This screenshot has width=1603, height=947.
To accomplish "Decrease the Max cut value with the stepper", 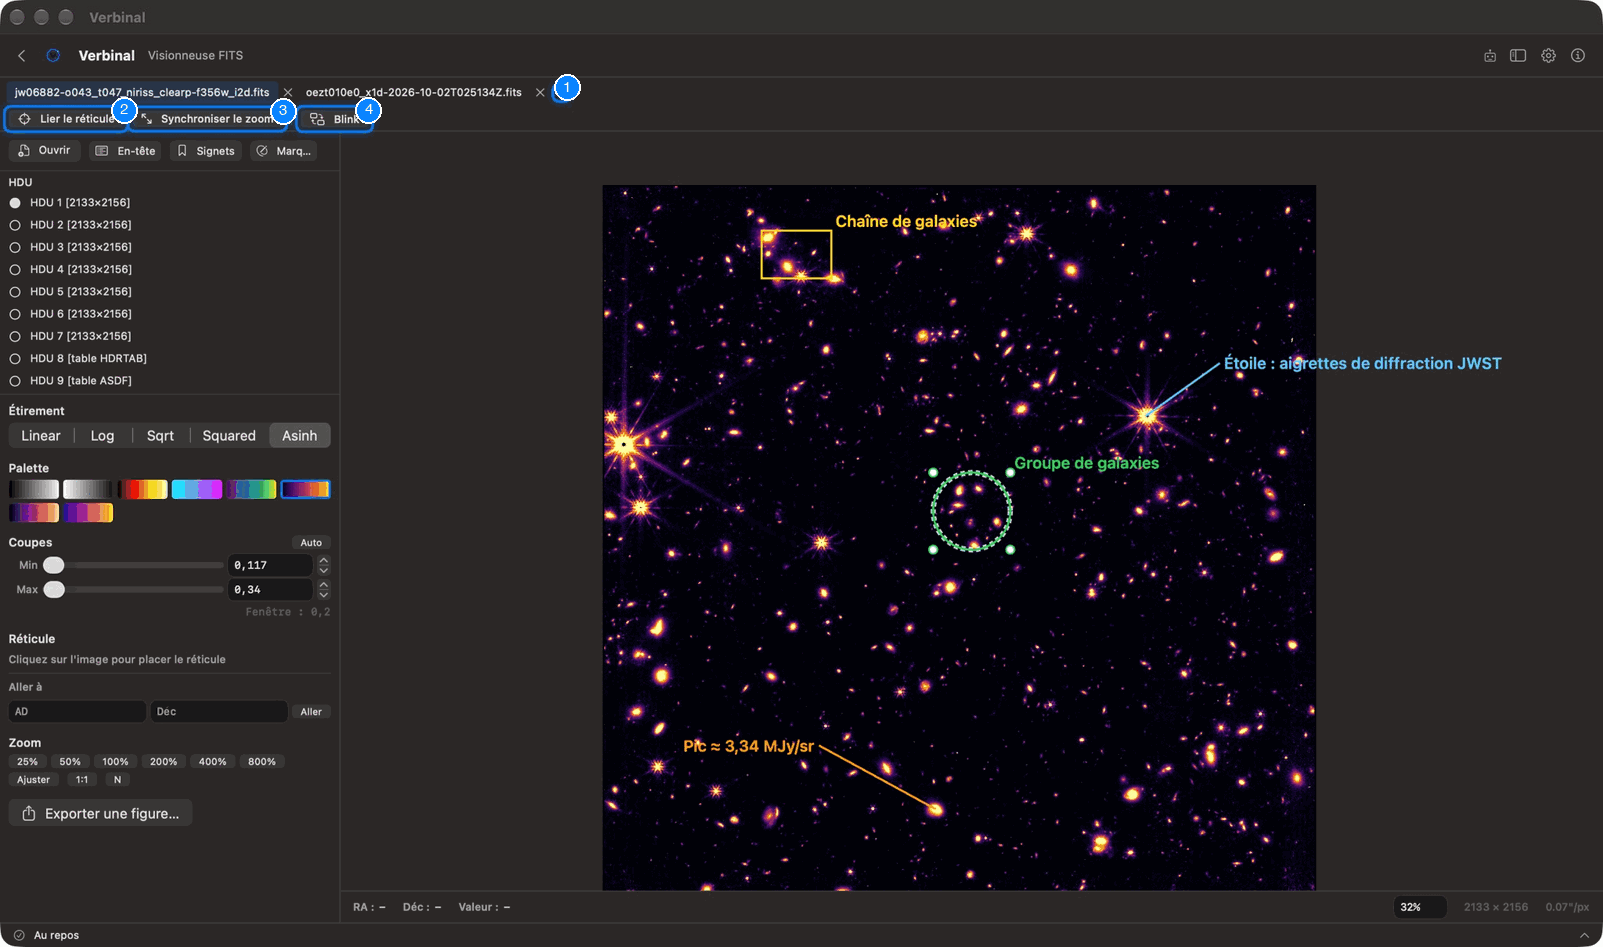I will click(323, 594).
